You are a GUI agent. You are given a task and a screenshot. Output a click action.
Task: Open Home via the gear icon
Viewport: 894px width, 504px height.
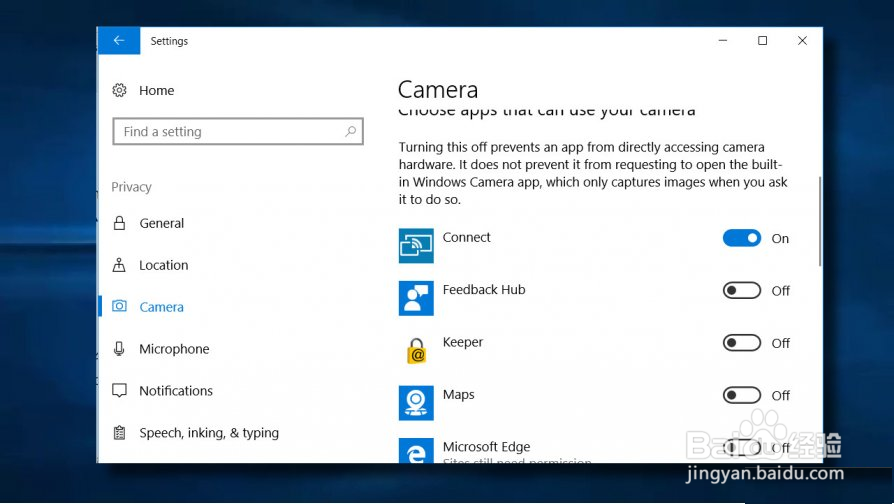coord(119,90)
